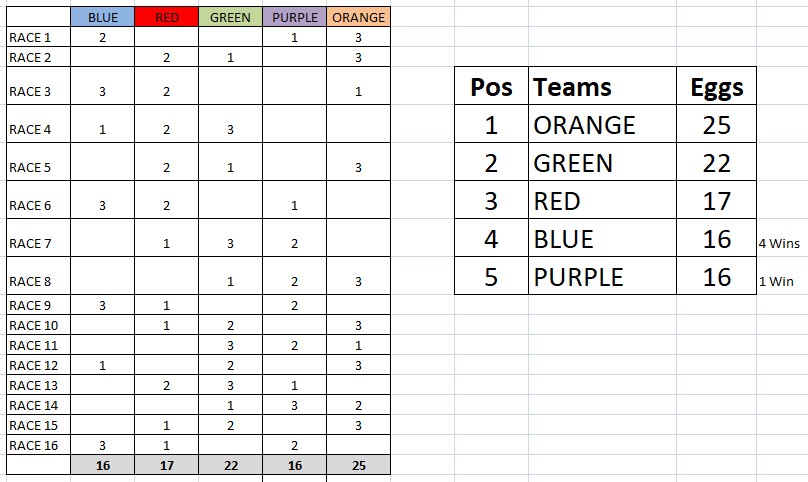Select the PURPLE header cell
The image size is (808, 482).
click(x=294, y=17)
